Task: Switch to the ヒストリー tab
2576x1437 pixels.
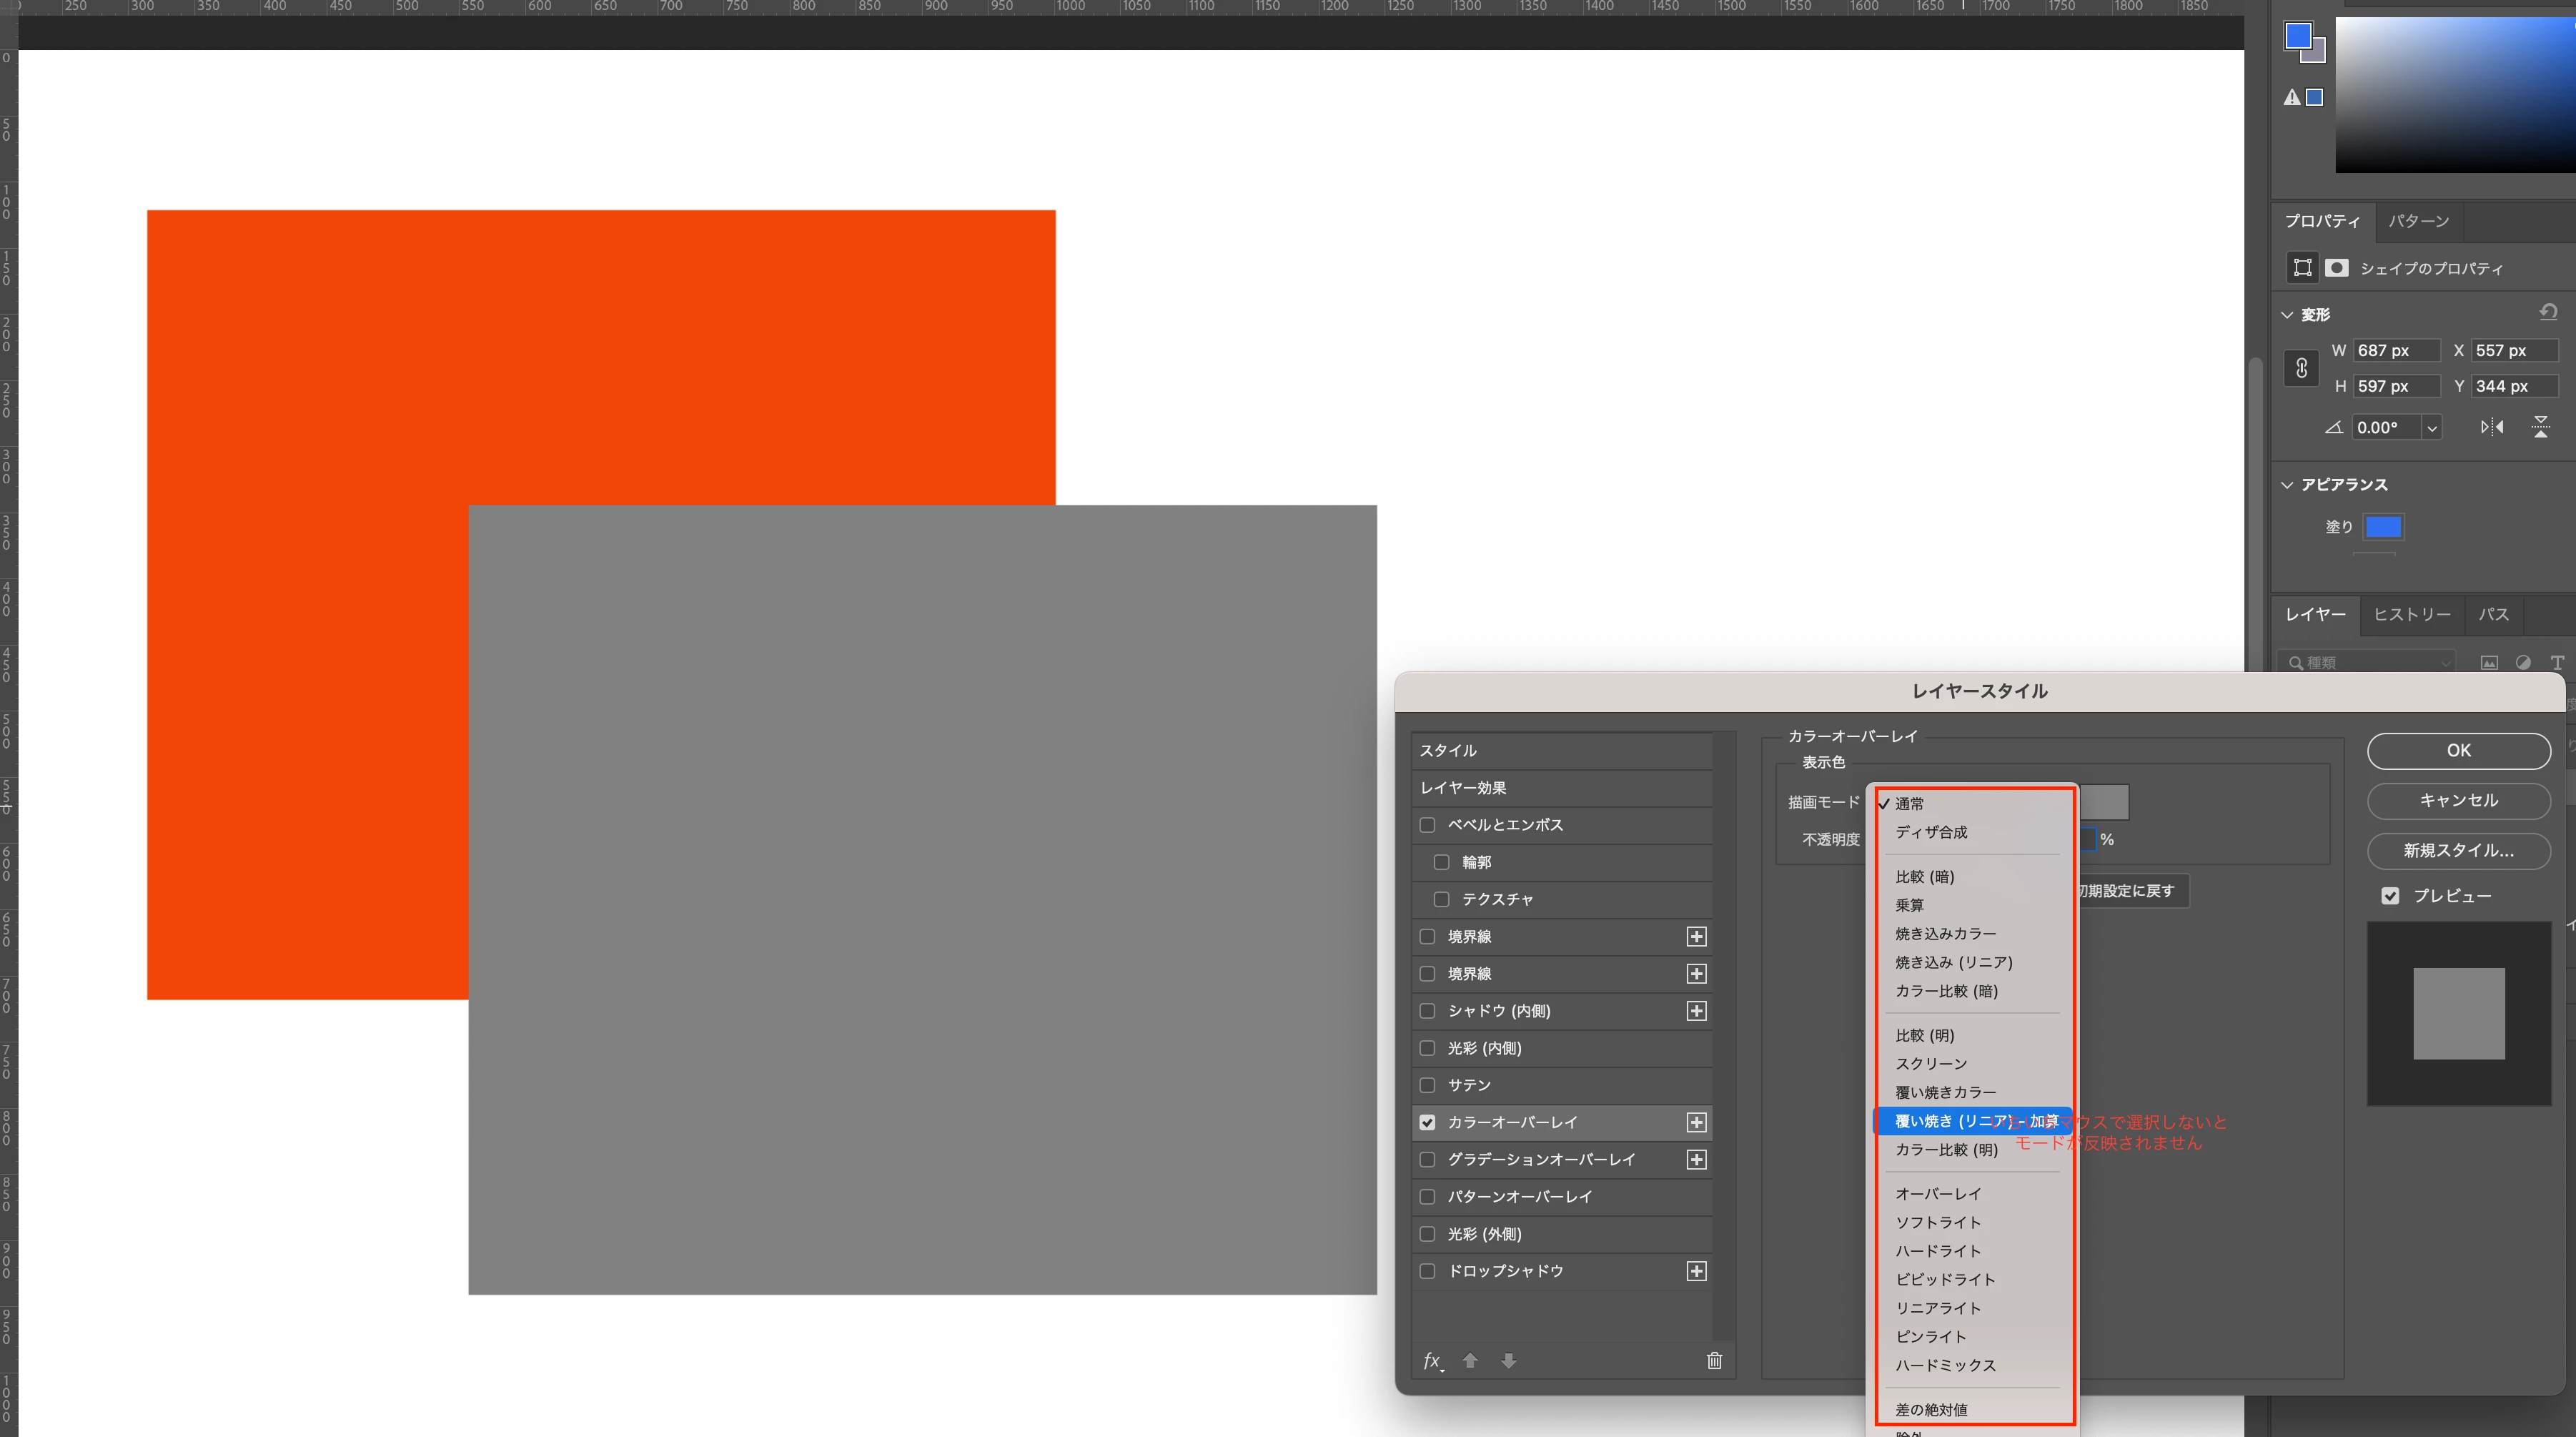Action: (2411, 614)
